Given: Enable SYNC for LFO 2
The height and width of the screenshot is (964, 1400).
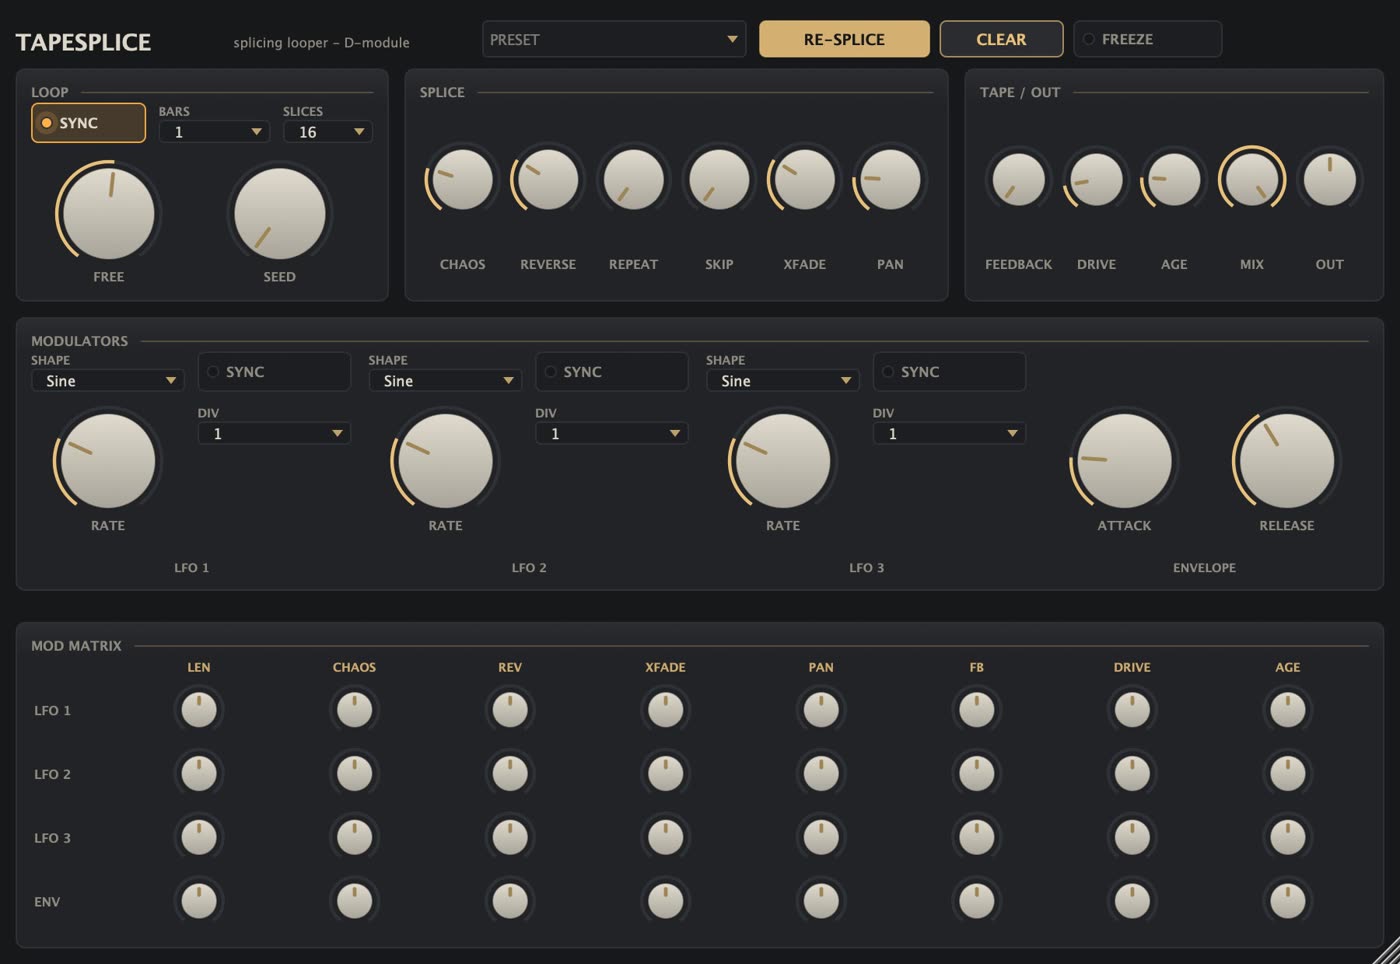Looking at the screenshot, I should pyautogui.click(x=612, y=372).
